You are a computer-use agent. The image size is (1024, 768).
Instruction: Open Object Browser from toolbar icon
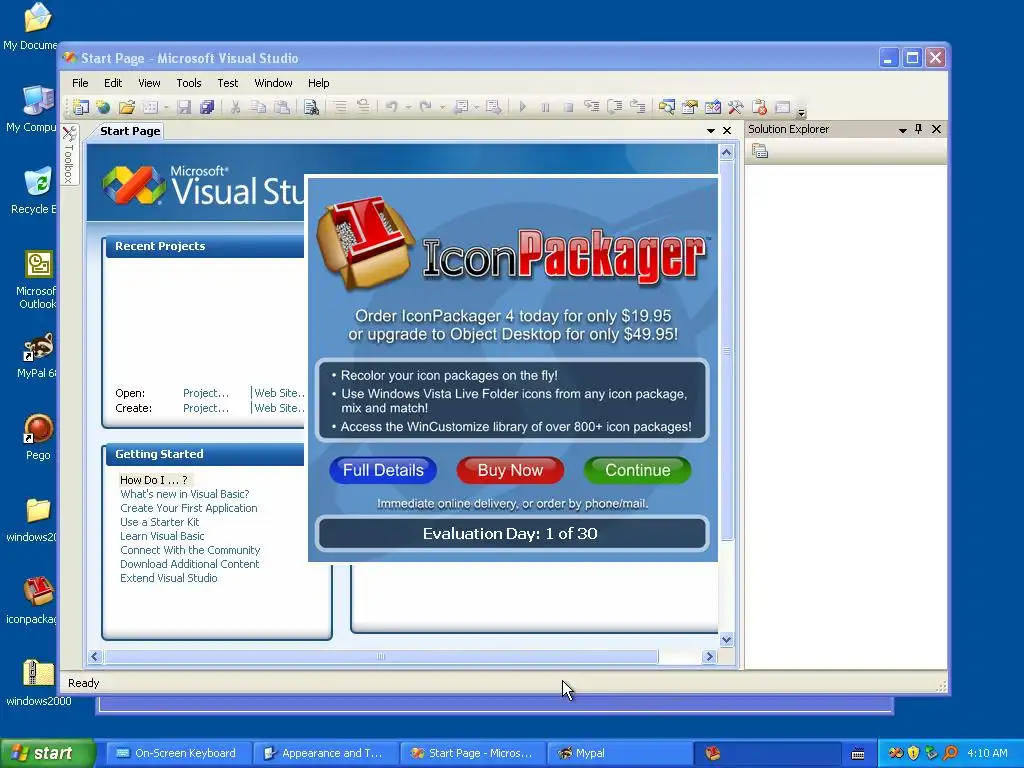click(x=713, y=107)
